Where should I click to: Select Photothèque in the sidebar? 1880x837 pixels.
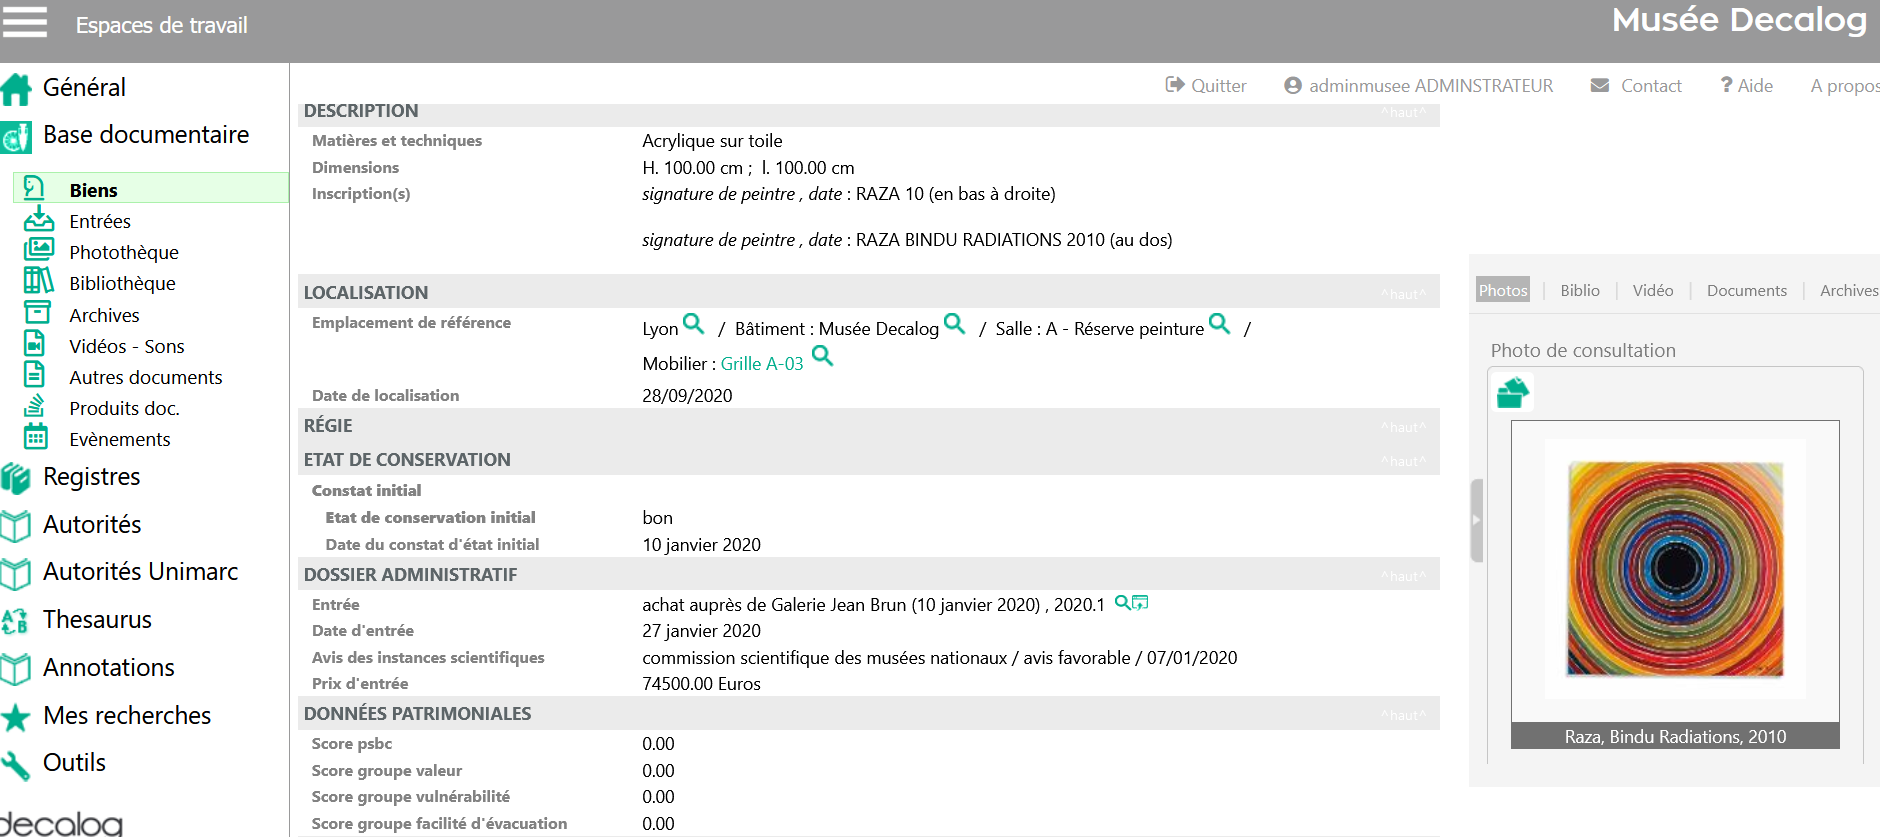tap(124, 253)
